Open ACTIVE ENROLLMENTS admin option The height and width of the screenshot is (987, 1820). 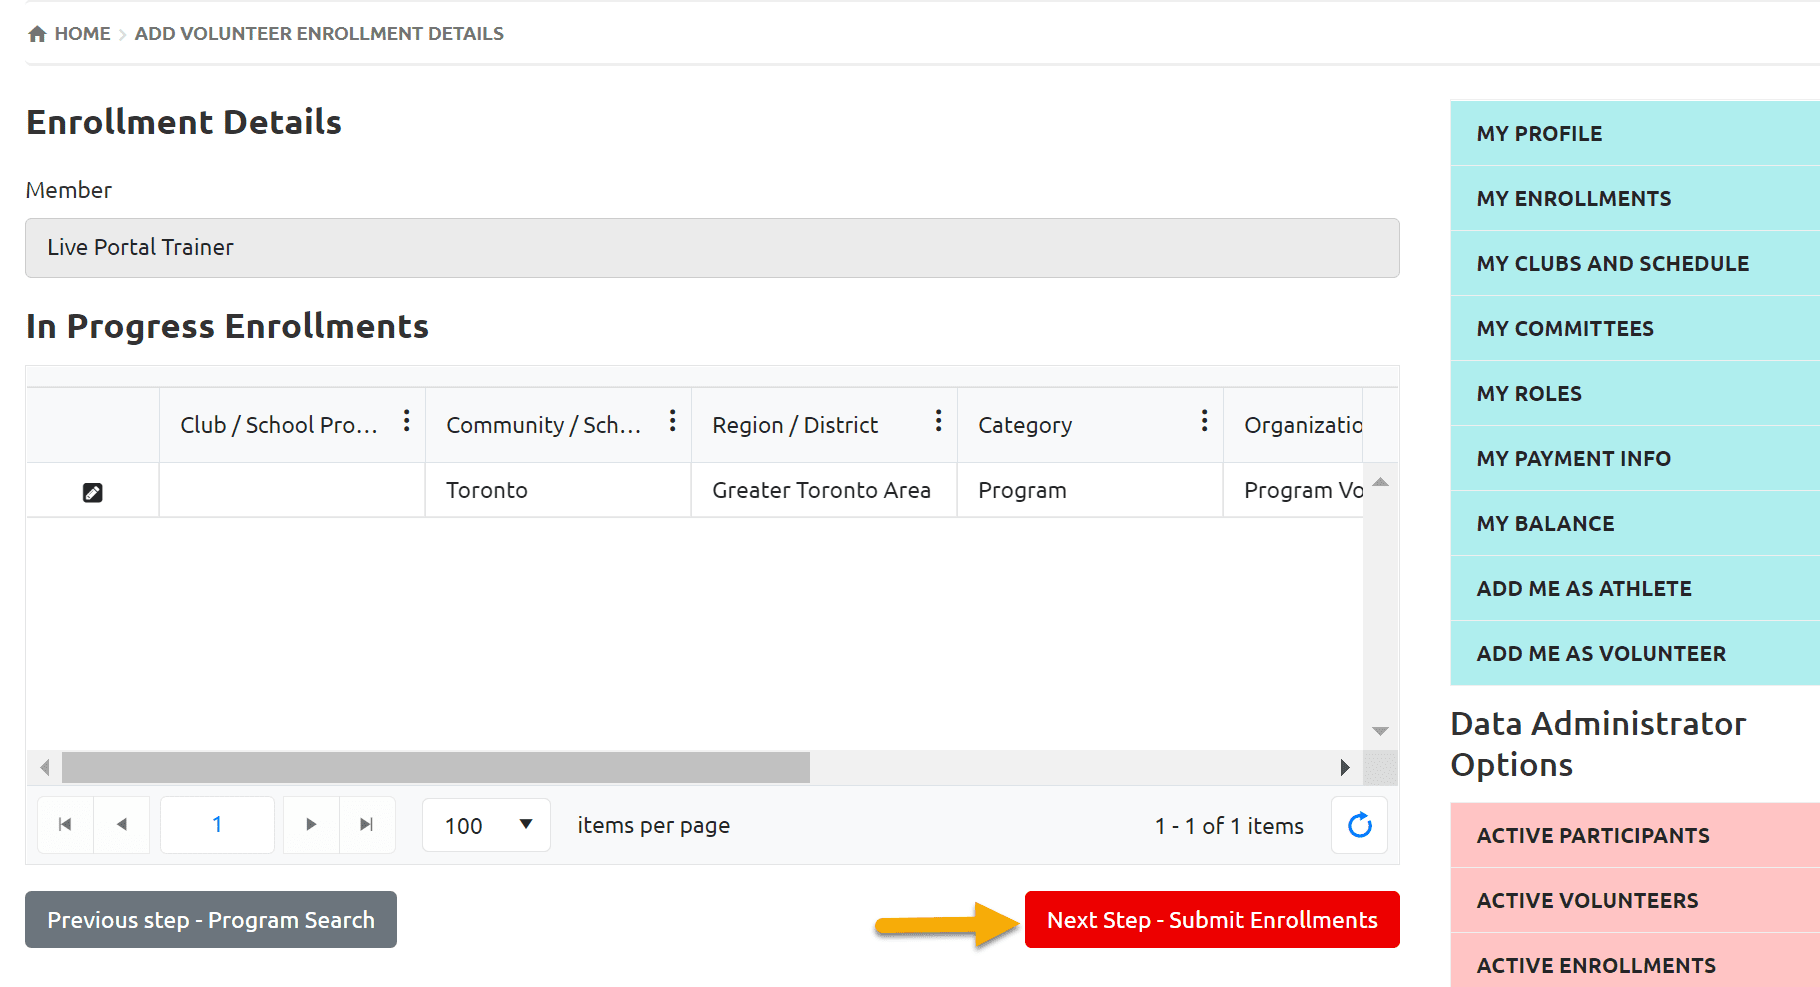(x=1635, y=961)
